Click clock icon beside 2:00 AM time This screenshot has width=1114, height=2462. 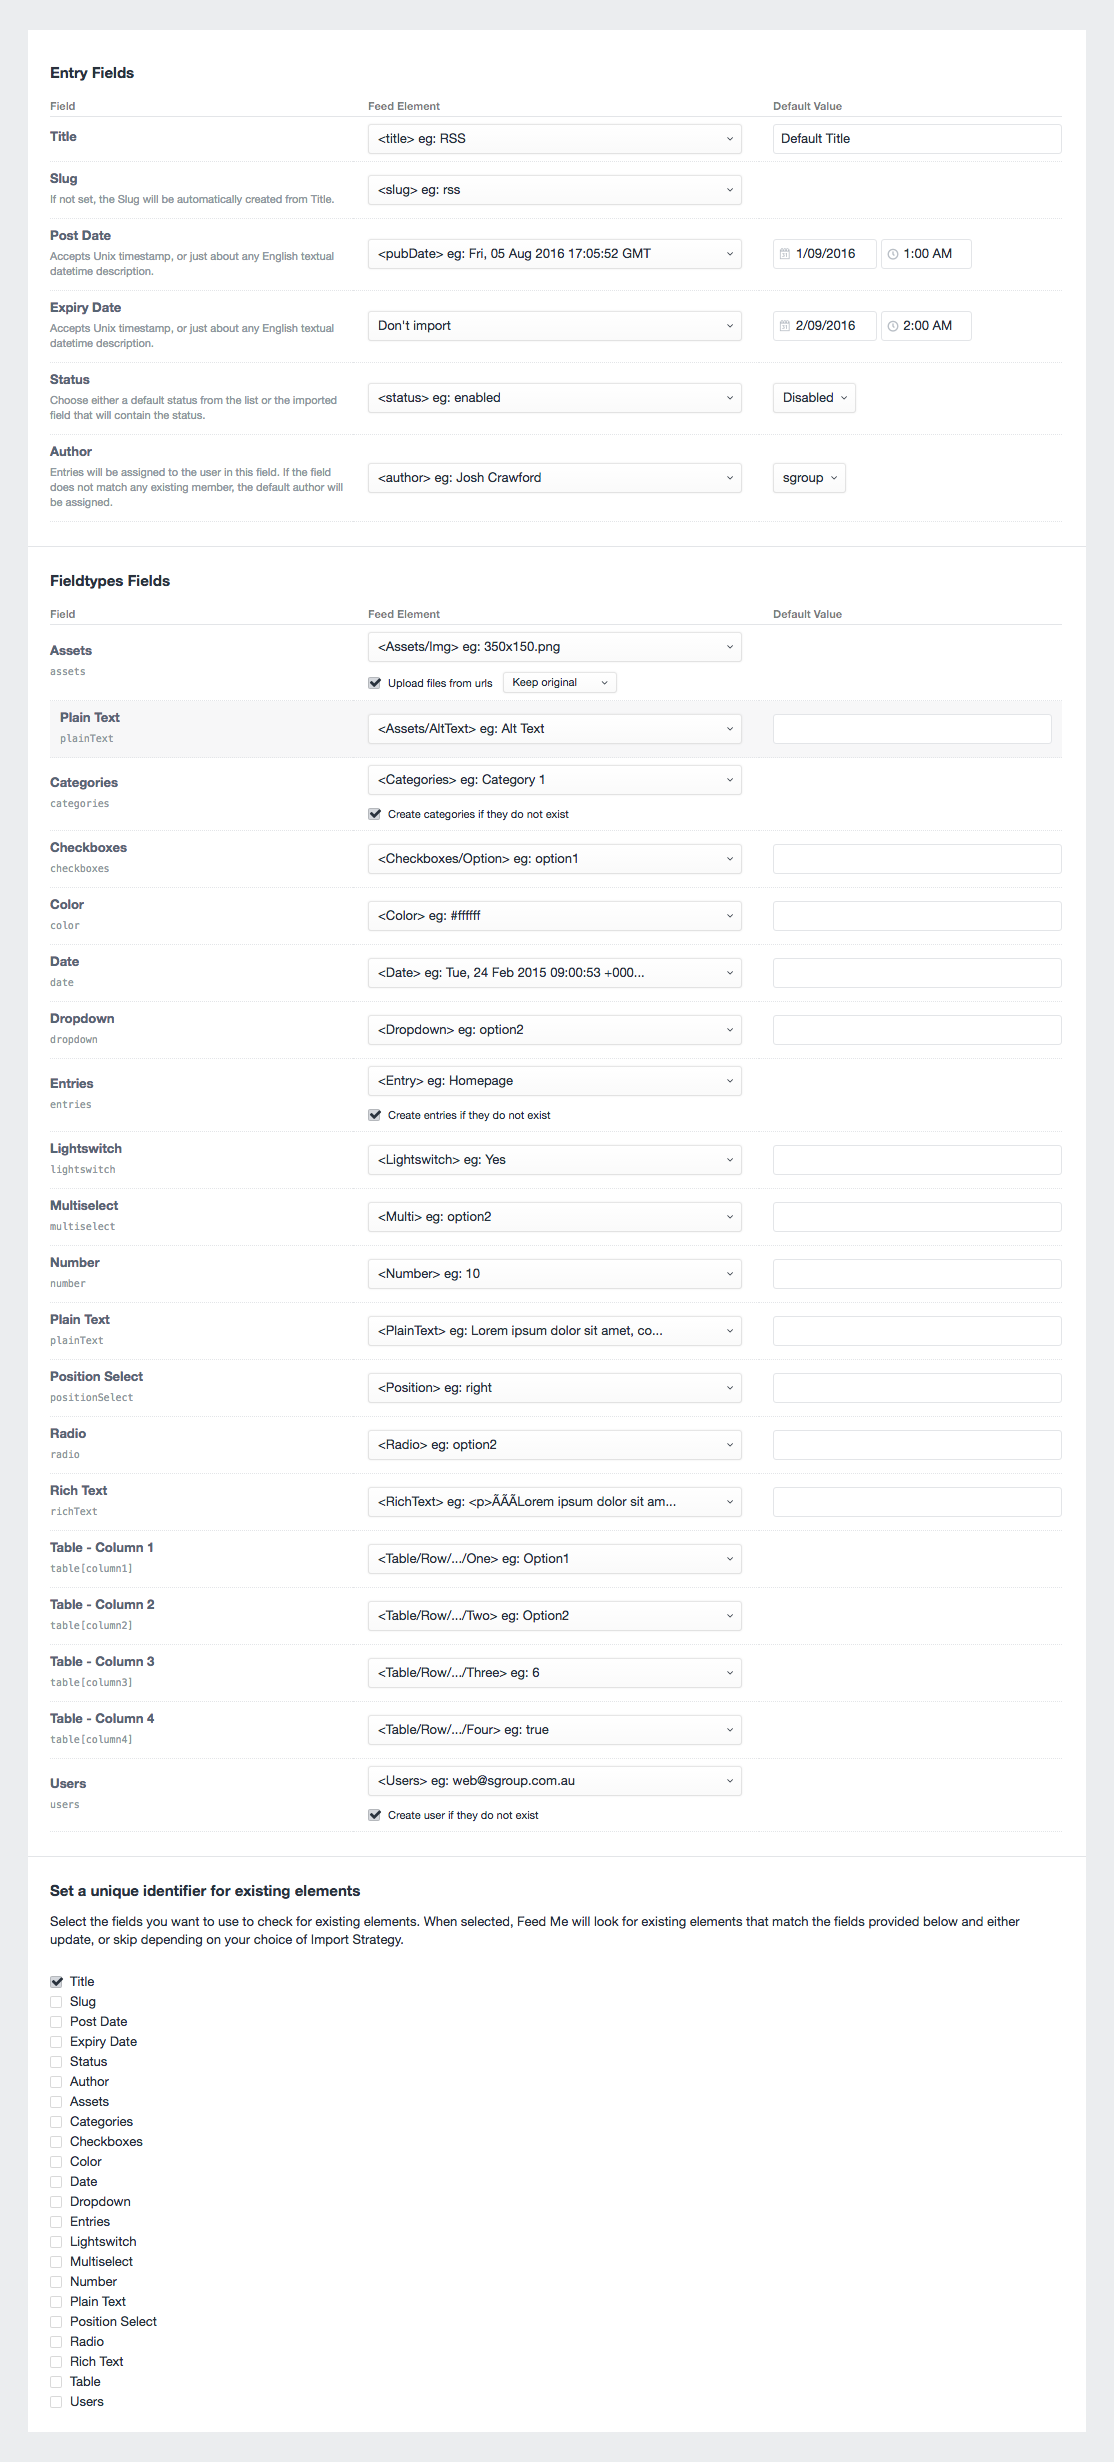[x=893, y=326]
